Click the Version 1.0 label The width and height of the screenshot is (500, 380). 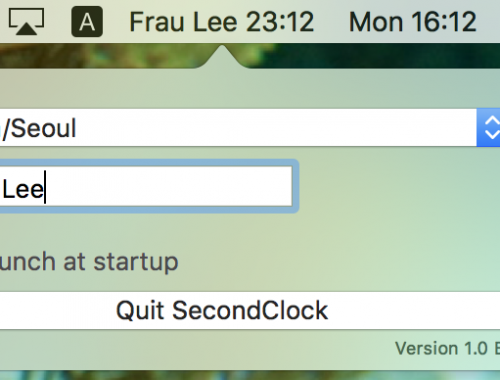coord(447,349)
